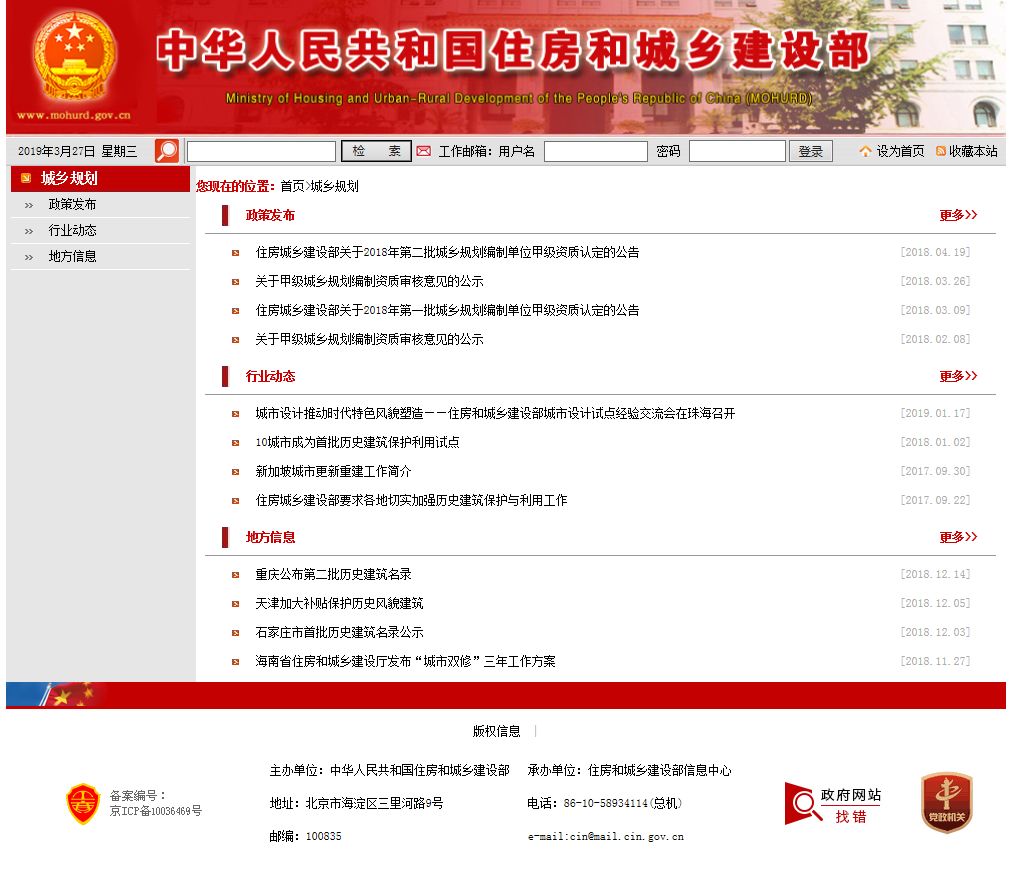Click the 登录 login button
Screen dimensions: 1016x872
point(811,151)
